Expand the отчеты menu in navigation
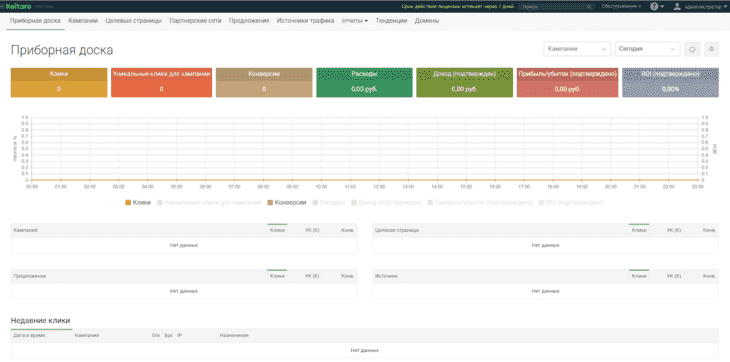The image size is (730, 362). click(x=354, y=21)
